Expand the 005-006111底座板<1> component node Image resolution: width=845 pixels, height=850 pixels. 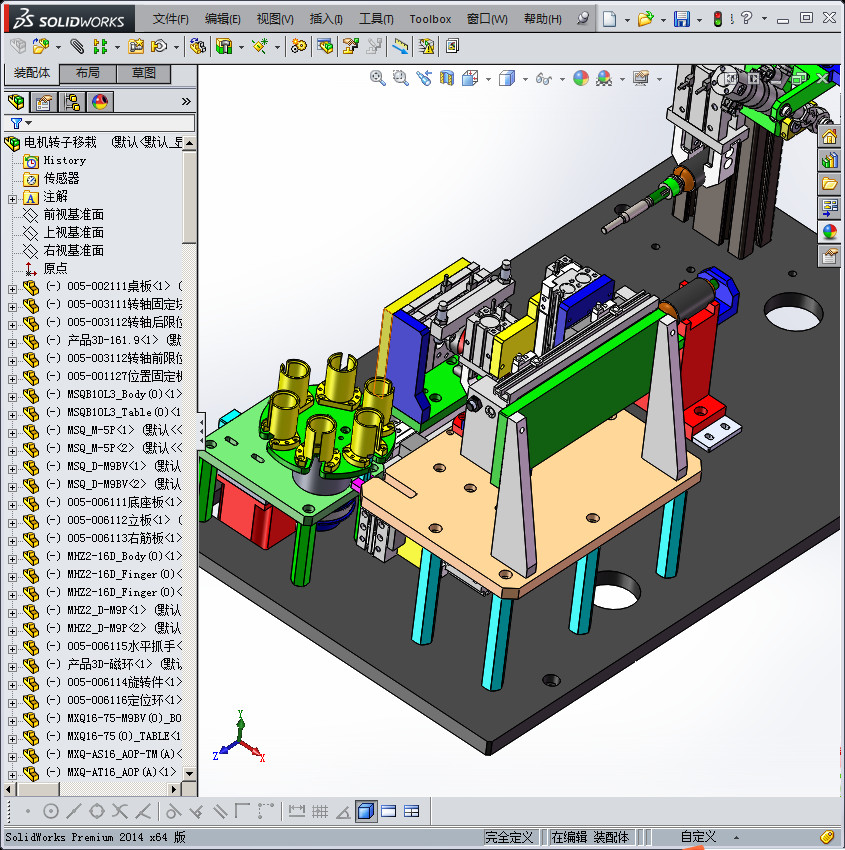pos(12,505)
